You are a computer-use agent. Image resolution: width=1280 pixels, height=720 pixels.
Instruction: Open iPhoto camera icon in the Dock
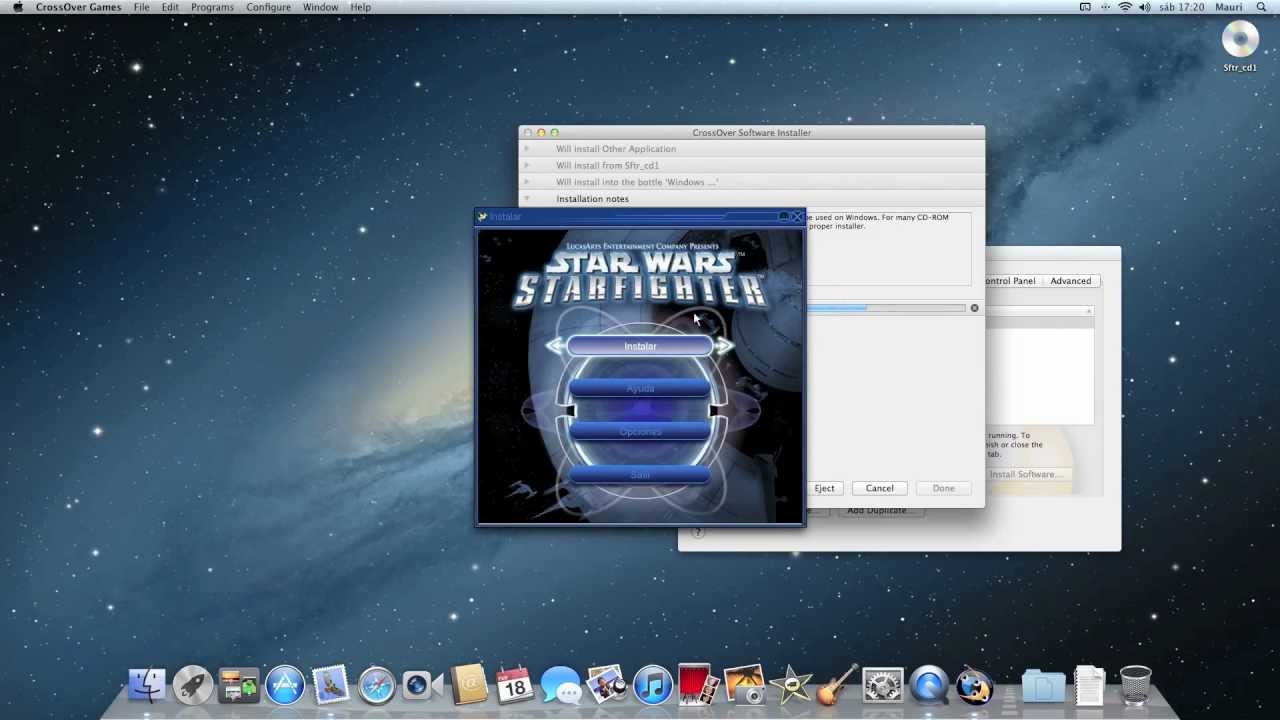pyautogui.click(x=744, y=686)
